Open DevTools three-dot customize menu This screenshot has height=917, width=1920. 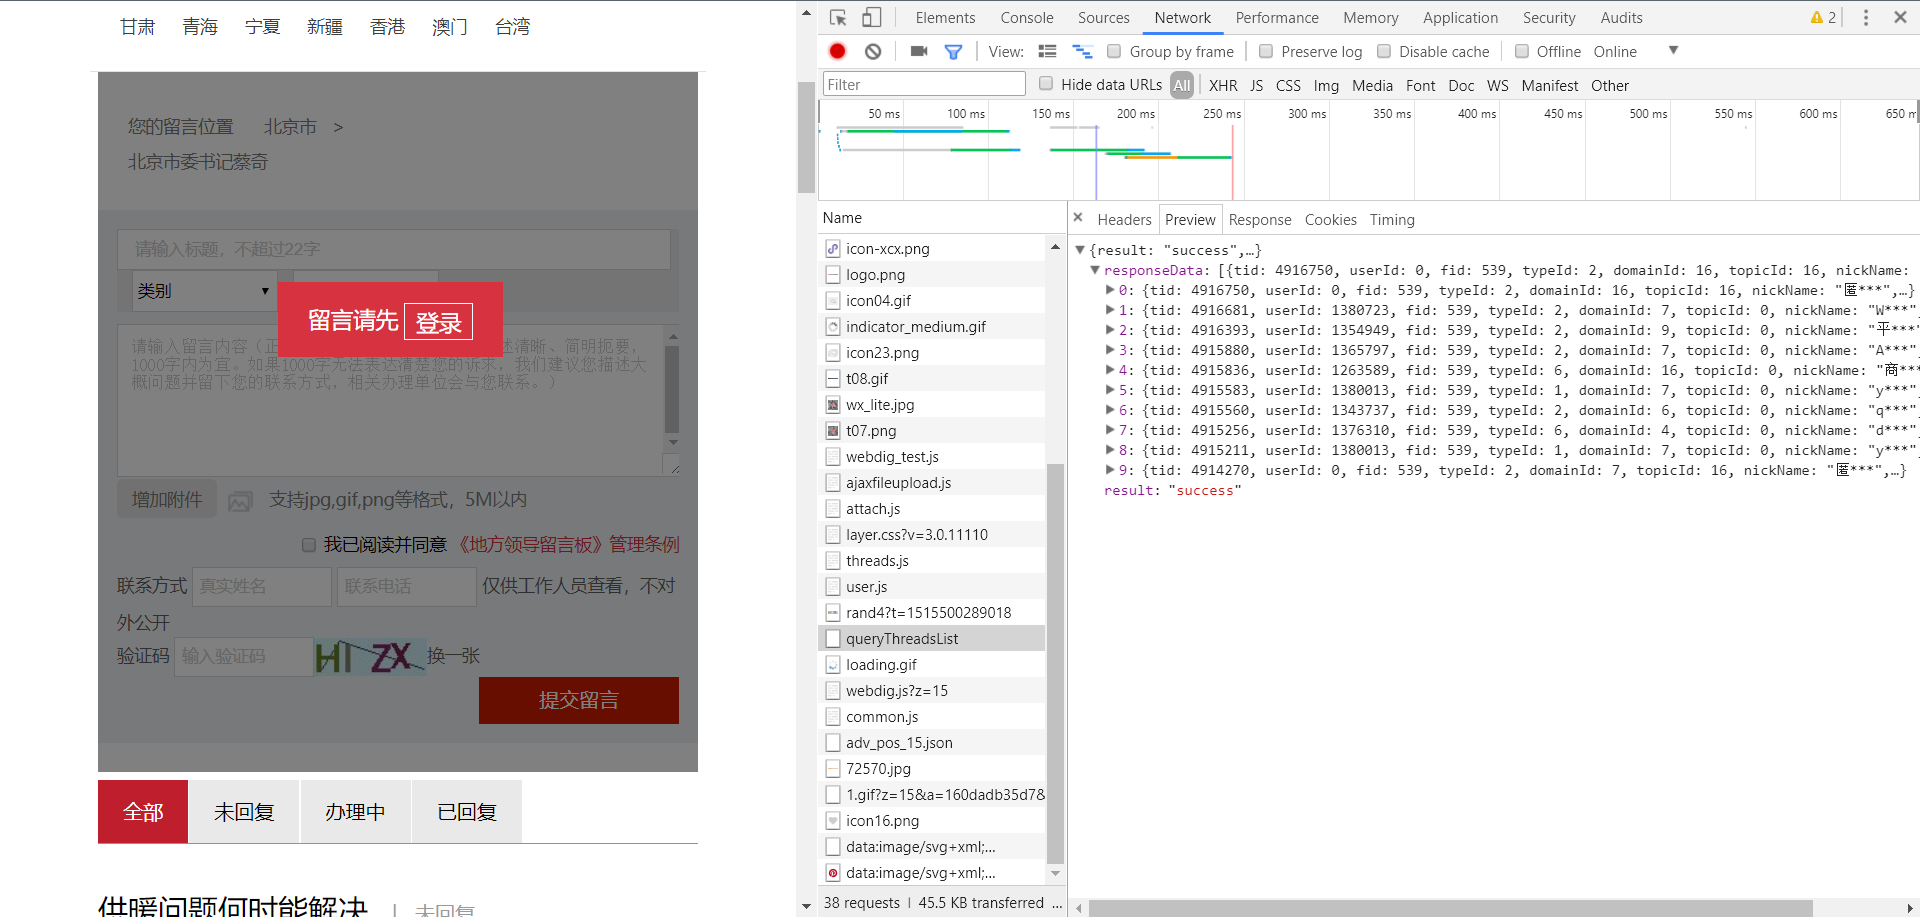tap(1865, 18)
